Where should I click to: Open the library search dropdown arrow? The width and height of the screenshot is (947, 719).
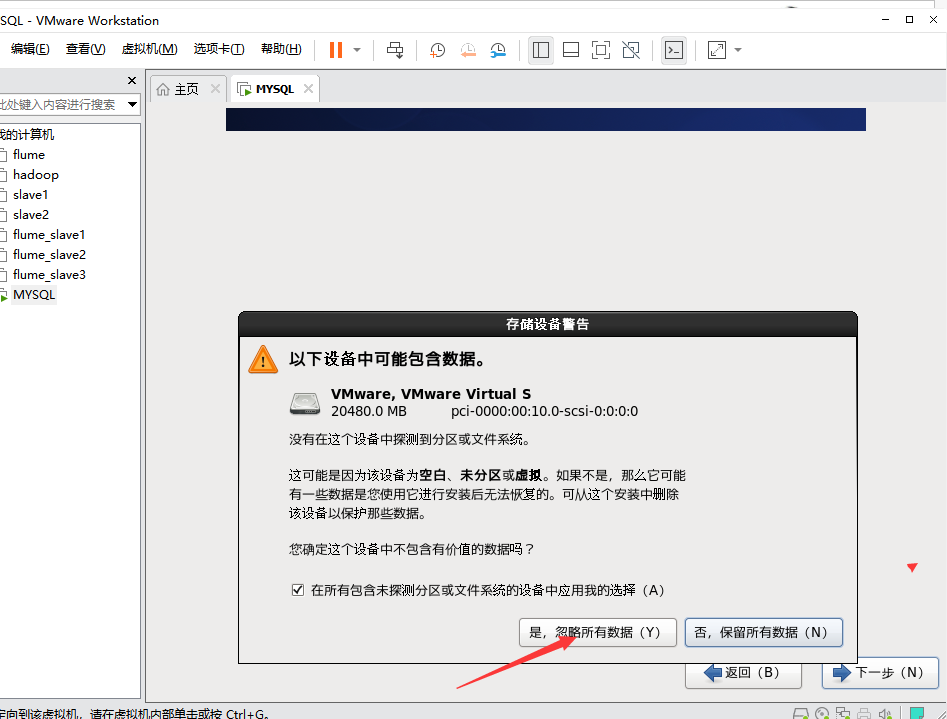tap(132, 105)
